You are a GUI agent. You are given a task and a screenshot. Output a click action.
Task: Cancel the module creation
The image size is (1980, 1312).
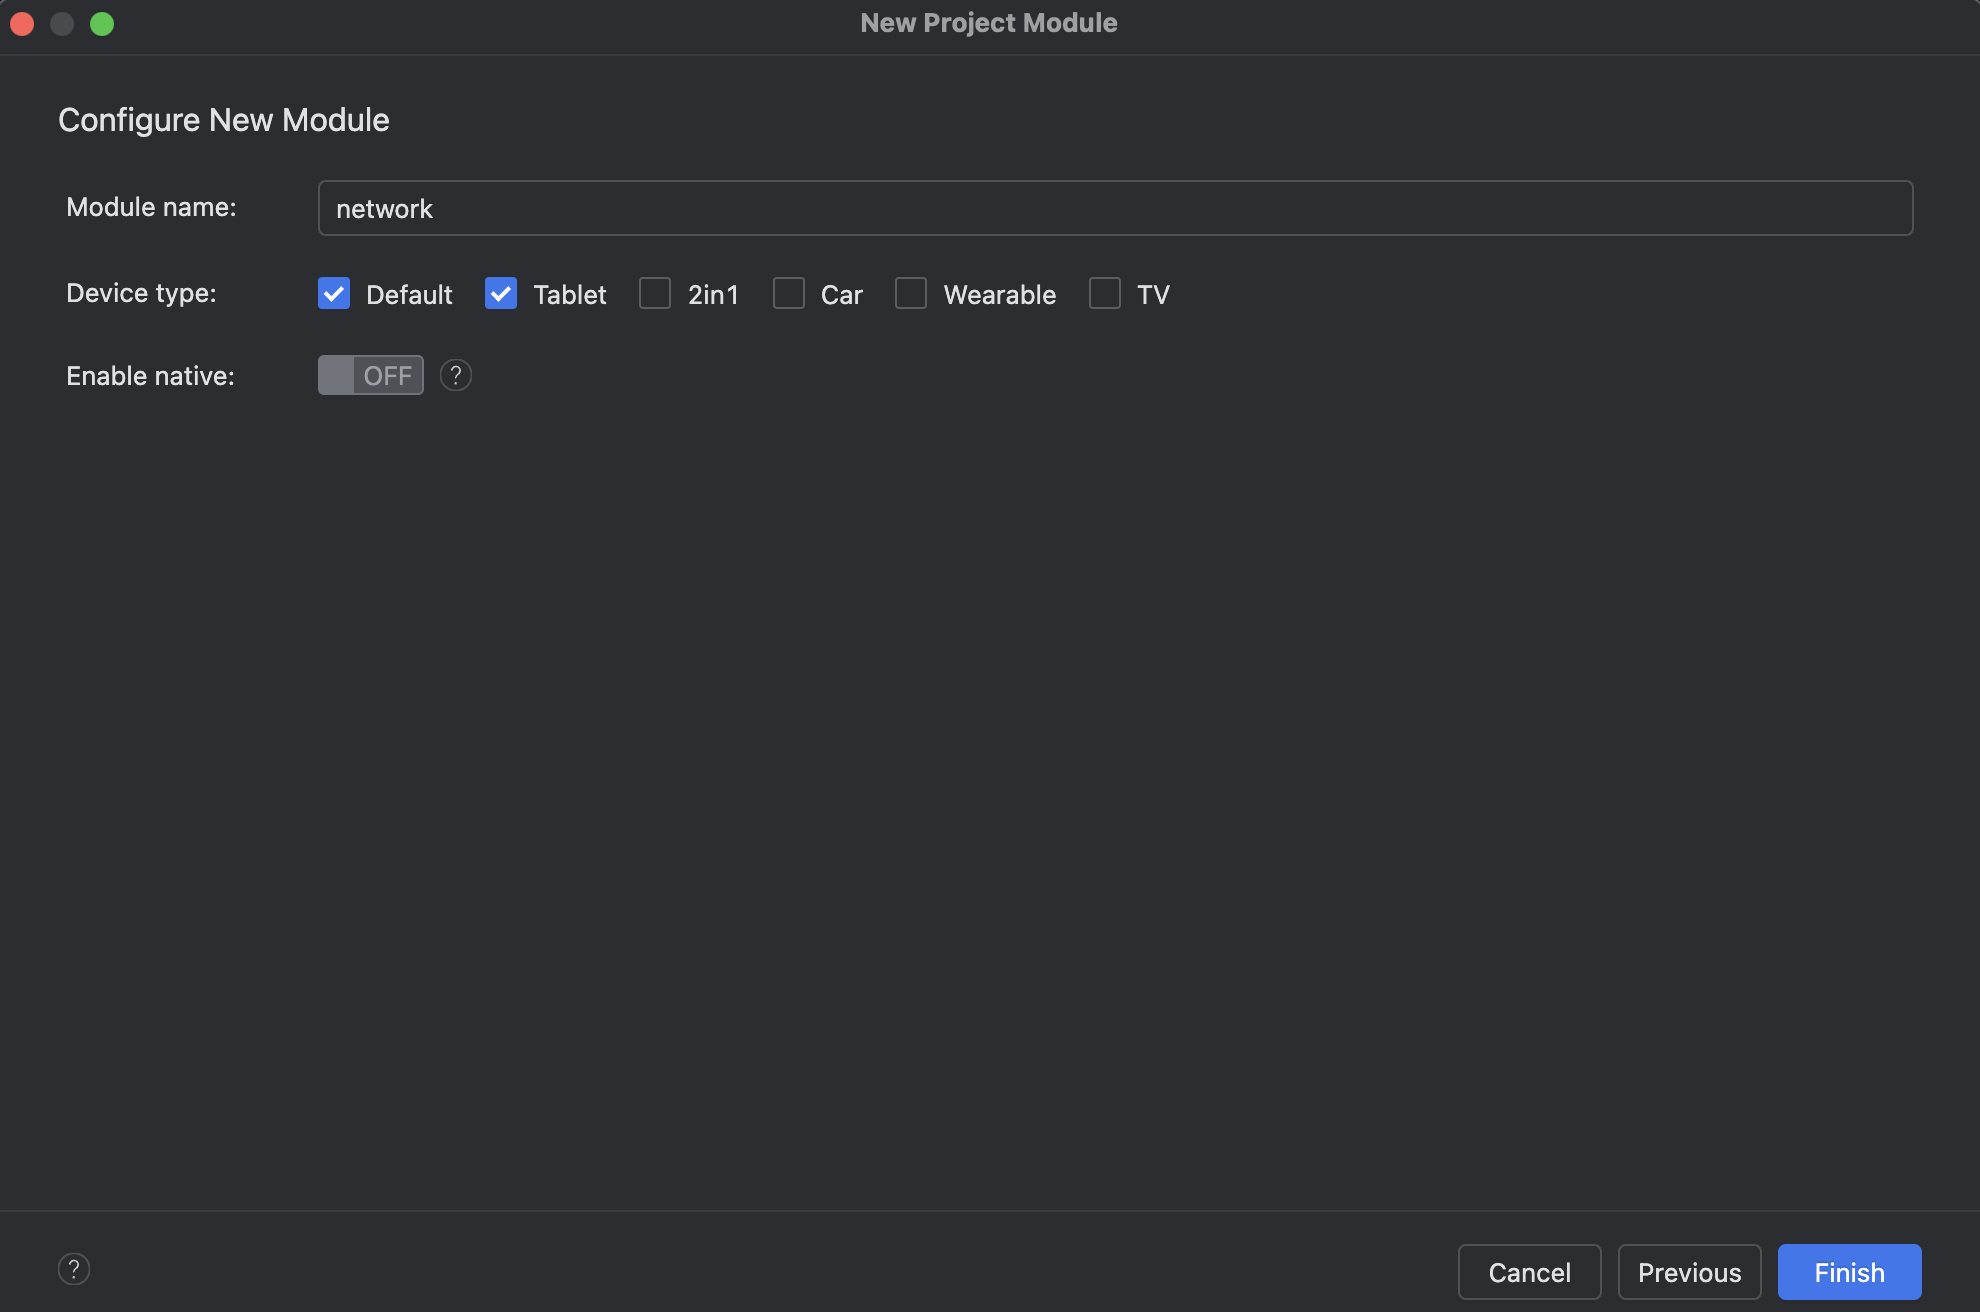[x=1529, y=1272]
